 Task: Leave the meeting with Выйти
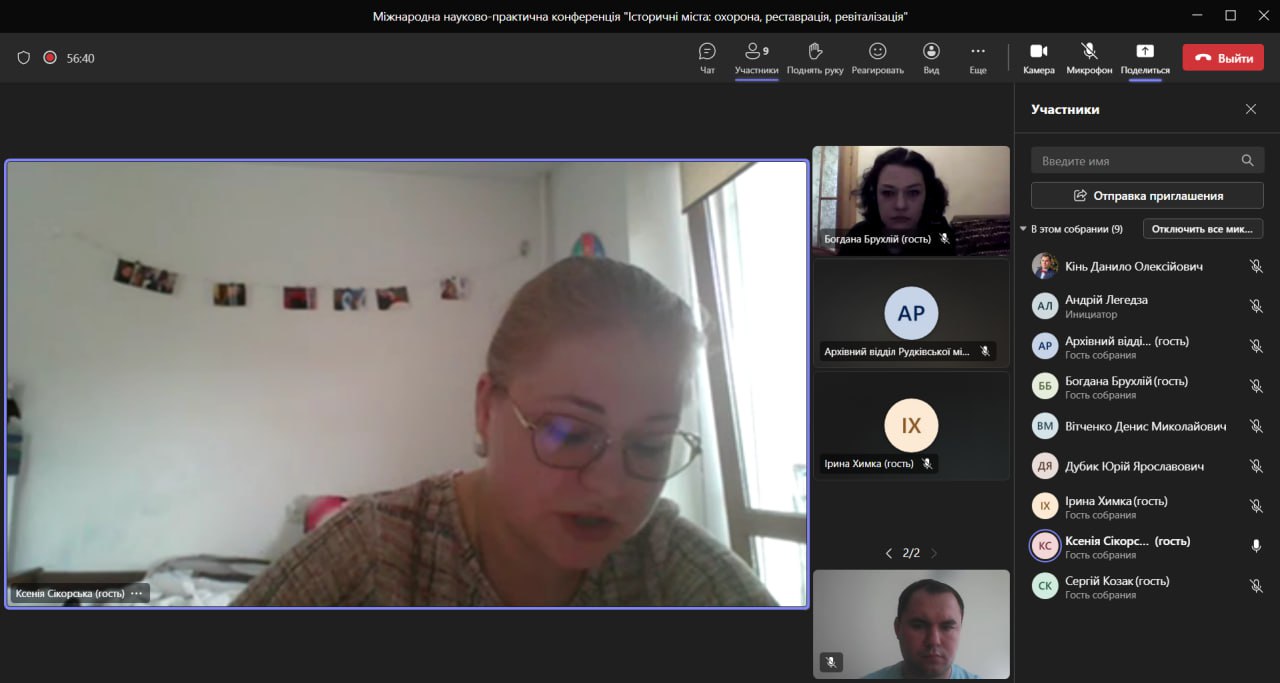(1223, 58)
